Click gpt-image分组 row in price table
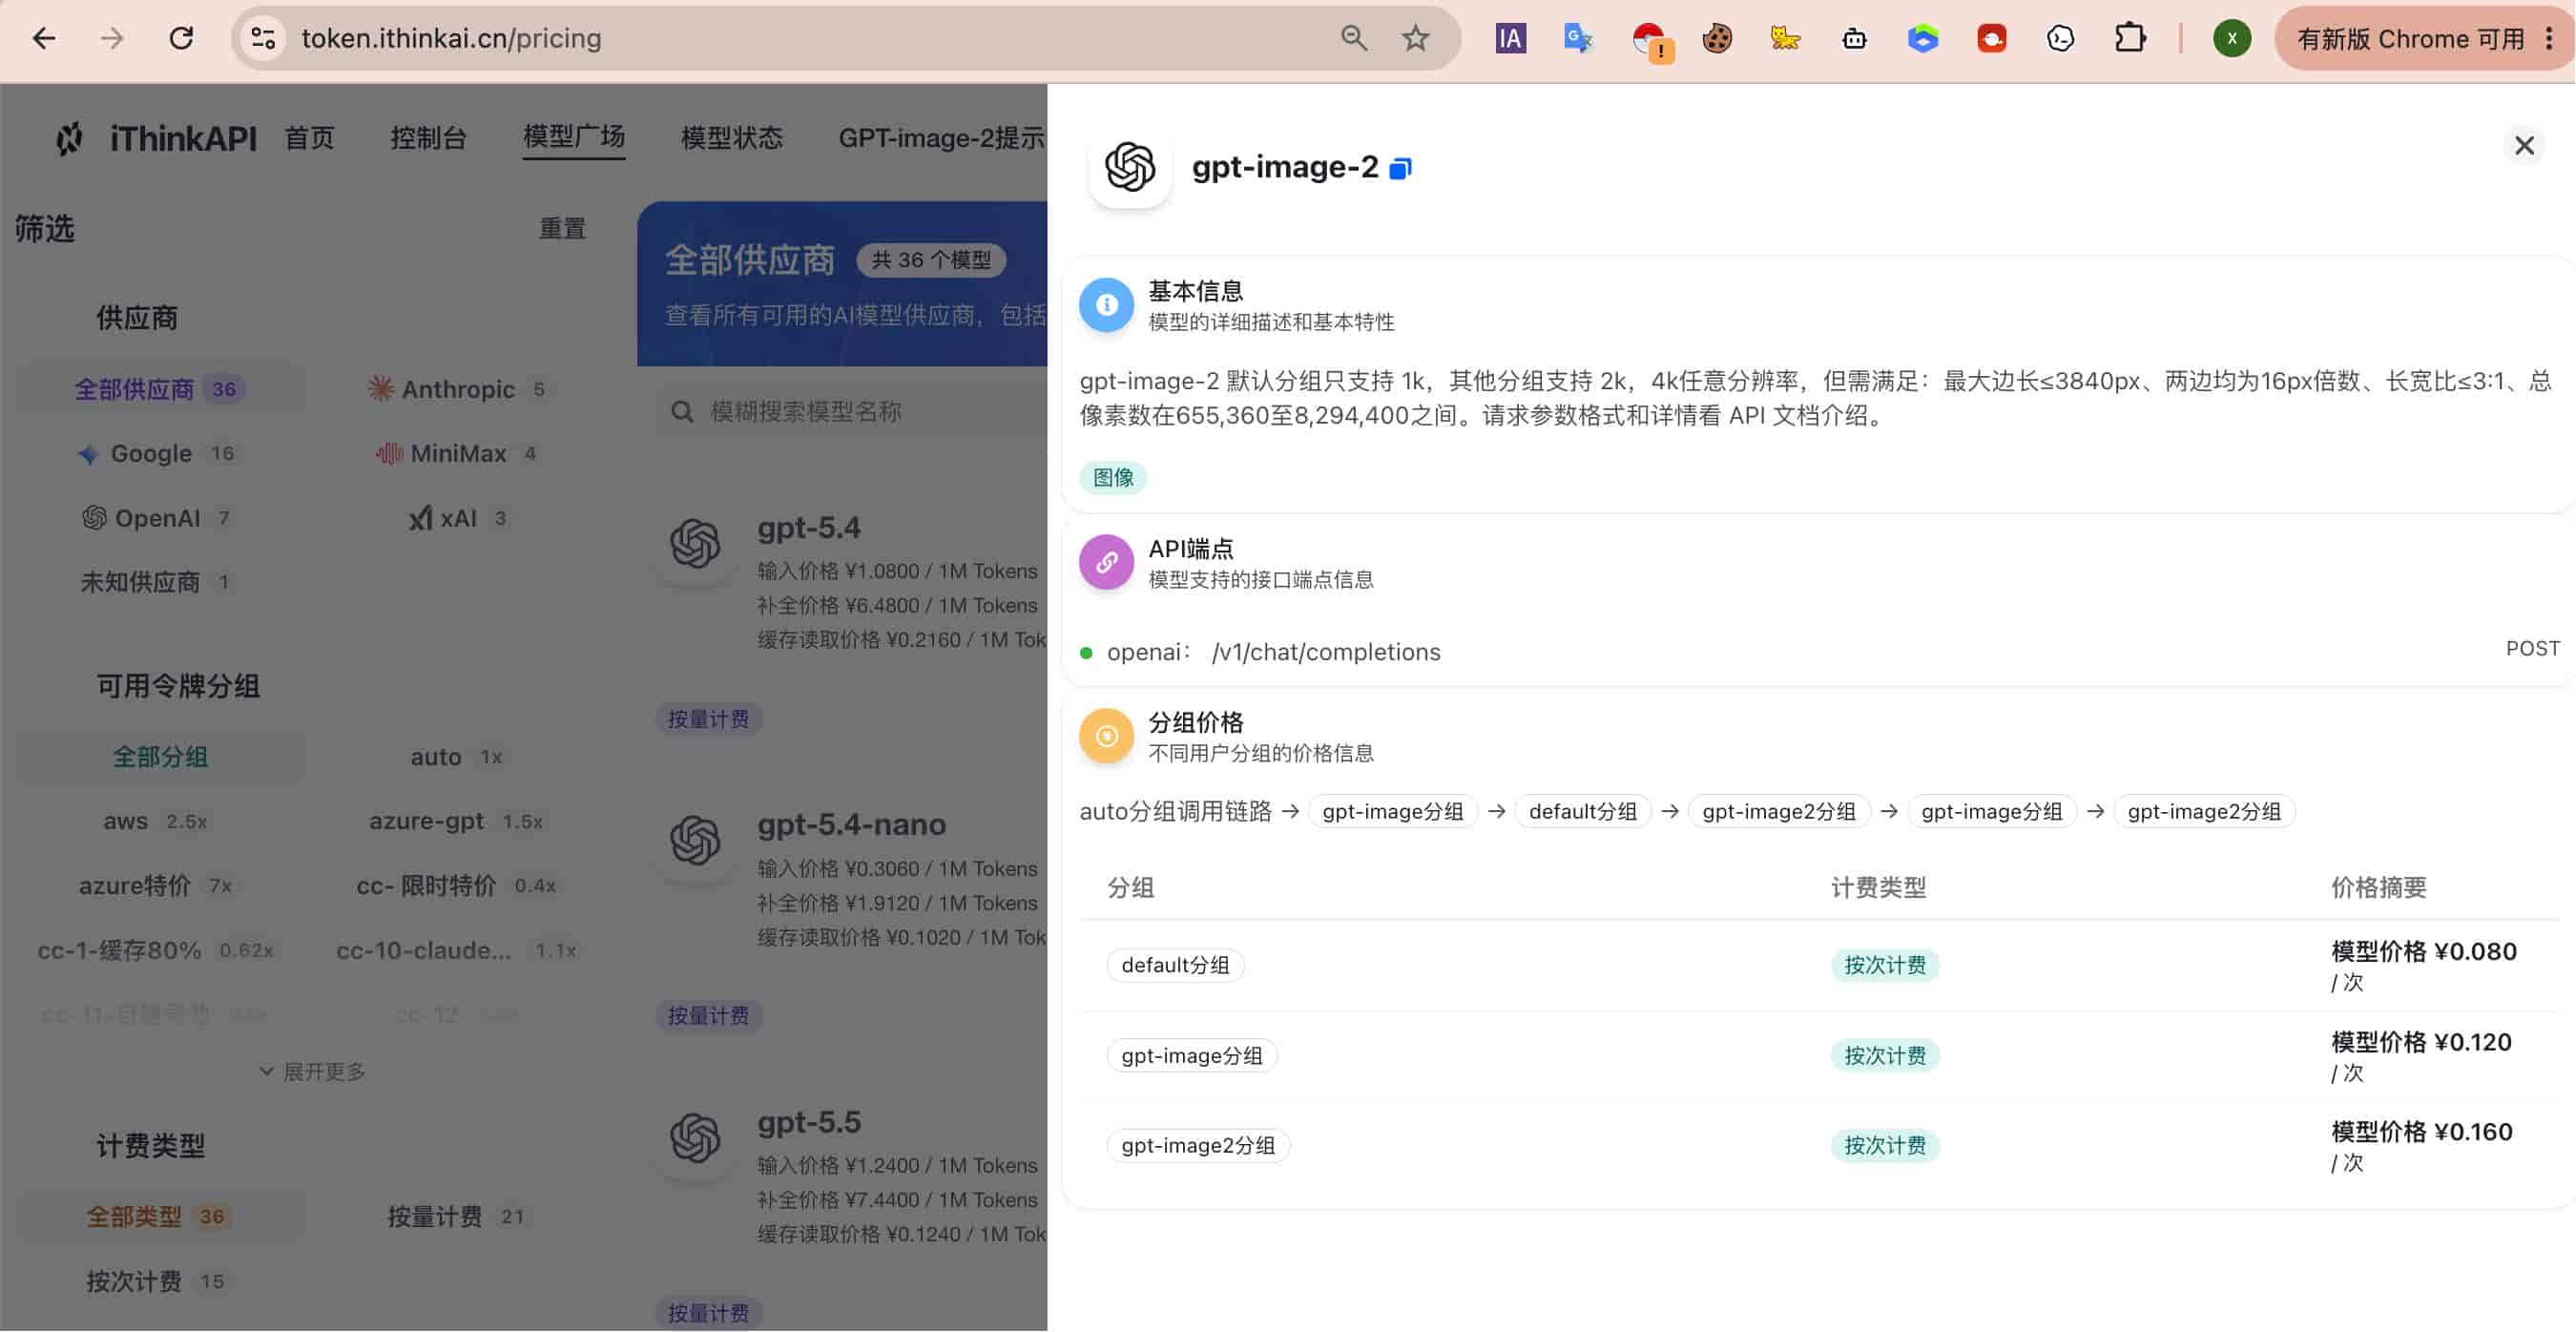 tap(1820, 1056)
